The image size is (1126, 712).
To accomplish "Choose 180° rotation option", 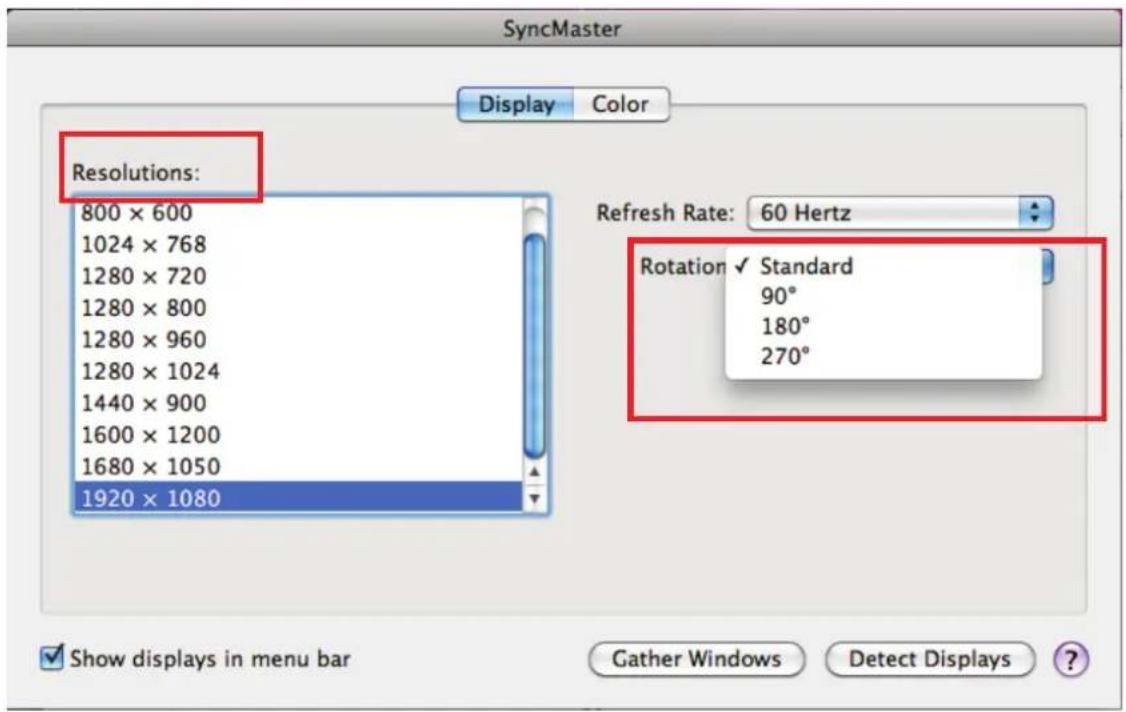I will click(x=883, y=326).
